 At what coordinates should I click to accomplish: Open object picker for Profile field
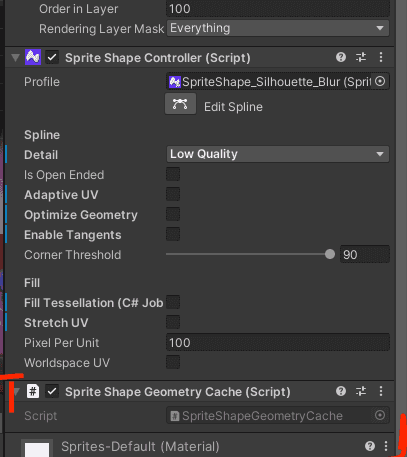click(x=380, y=81)
